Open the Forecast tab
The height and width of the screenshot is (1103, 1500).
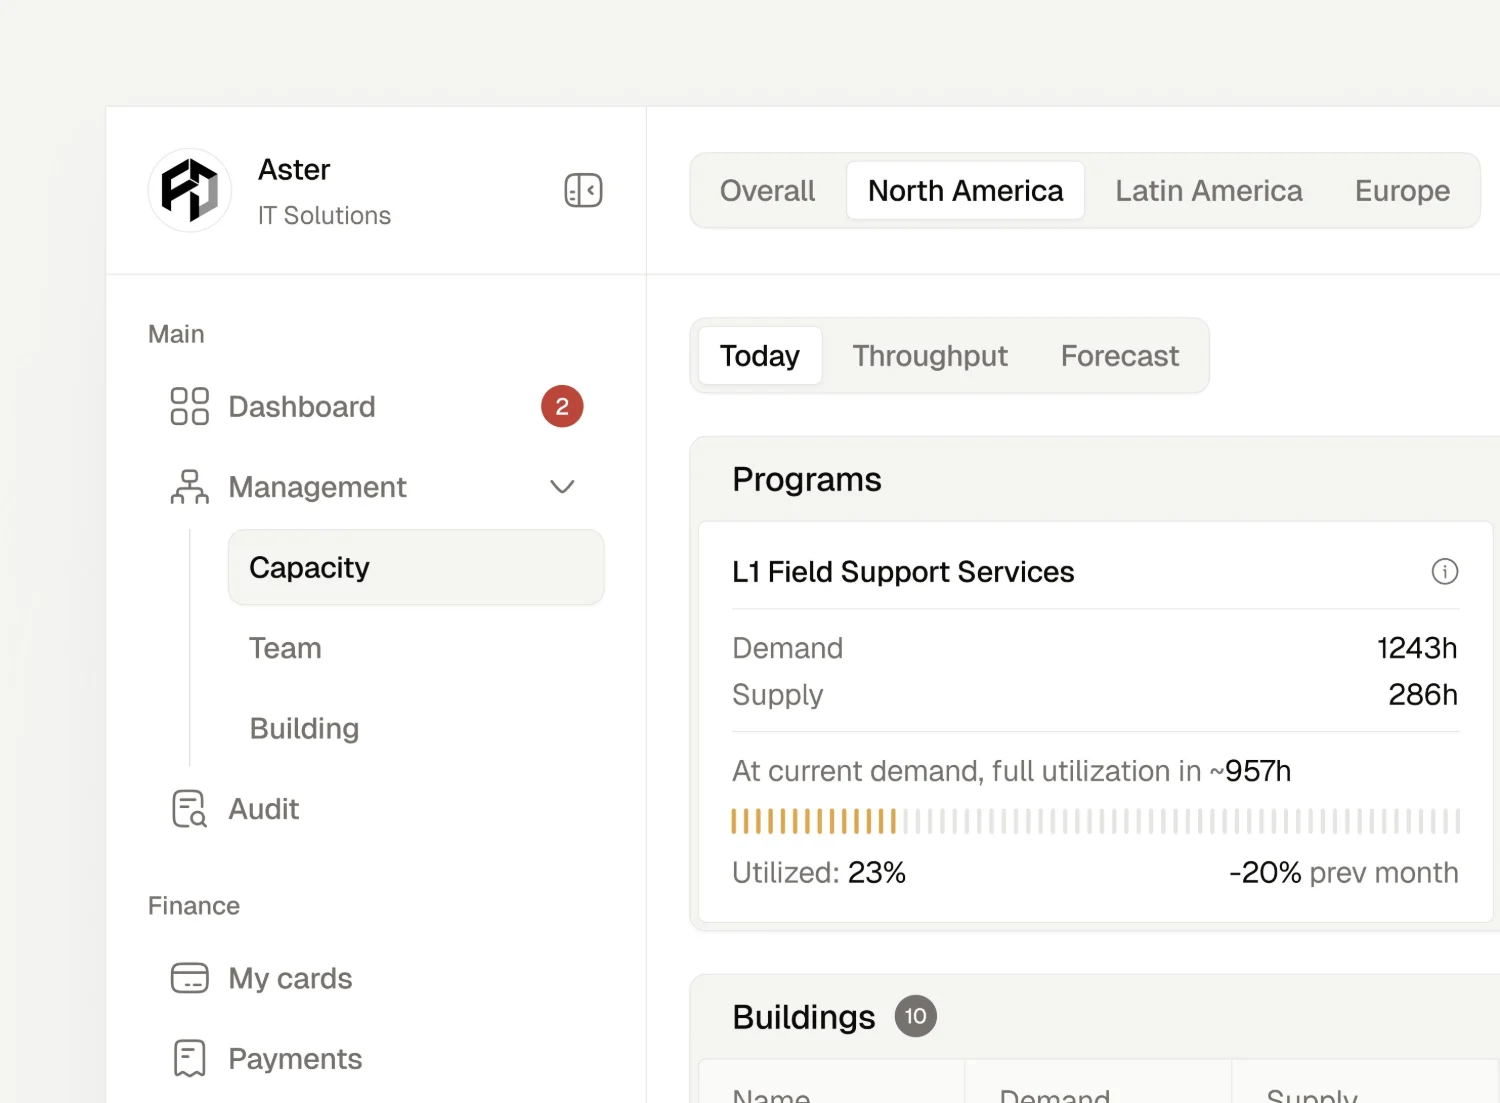pyautogui.click(x=1120, y=356)
